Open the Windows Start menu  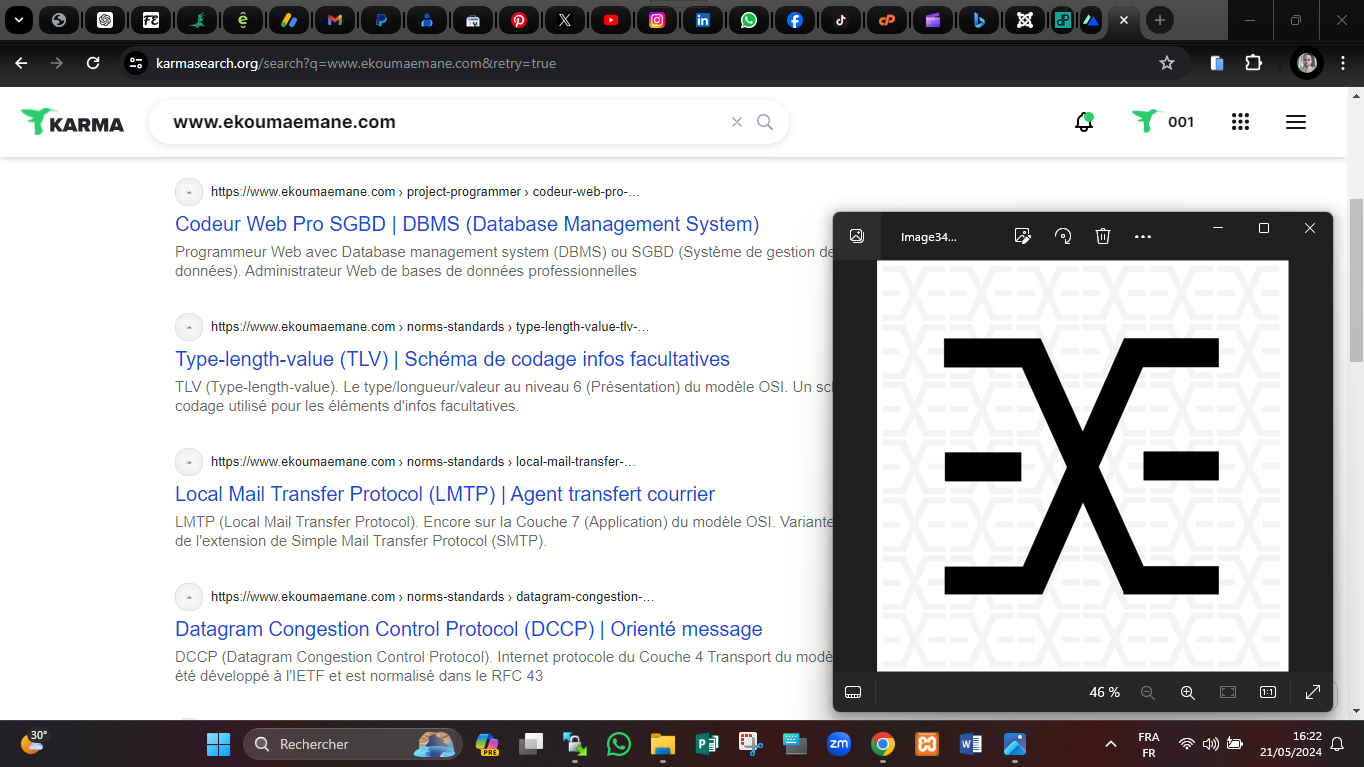218,744
